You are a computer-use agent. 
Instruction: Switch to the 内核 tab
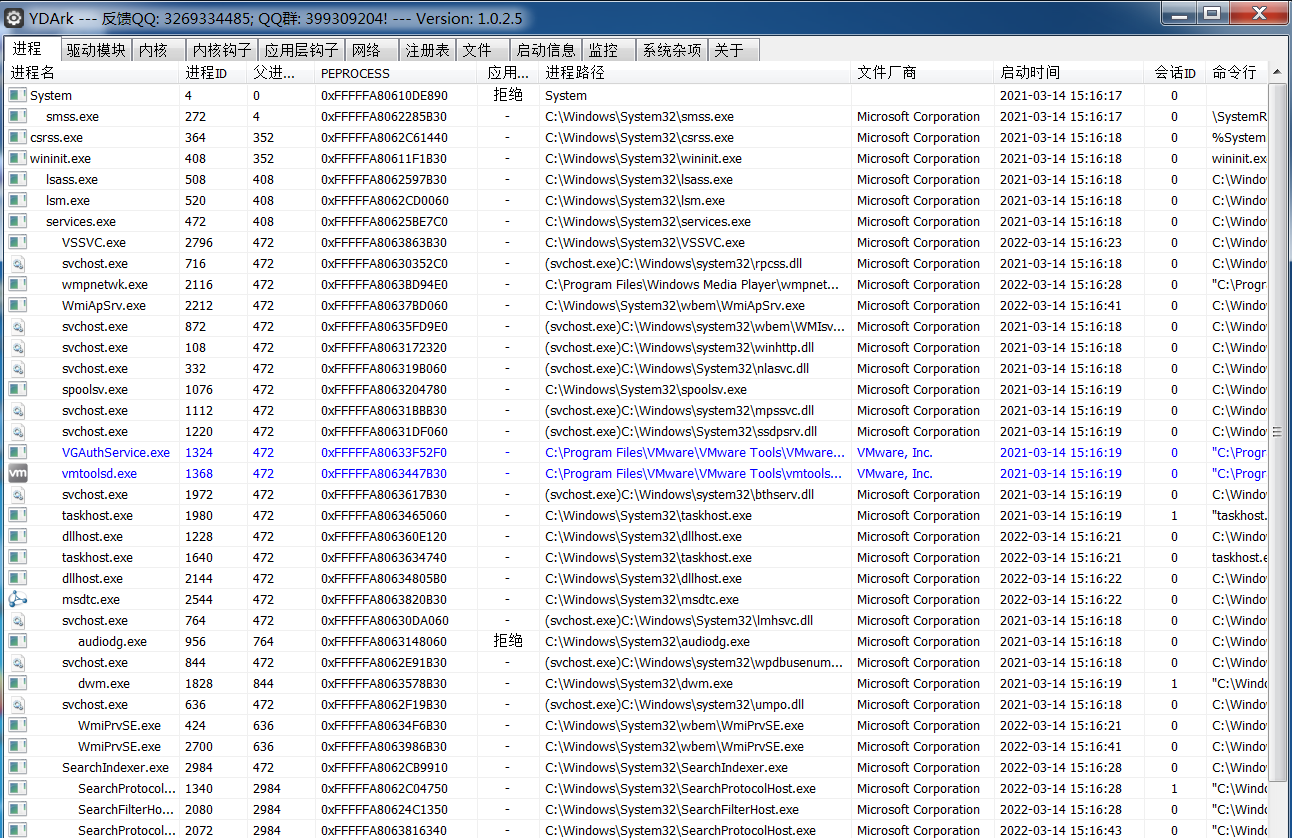(159, 50)
